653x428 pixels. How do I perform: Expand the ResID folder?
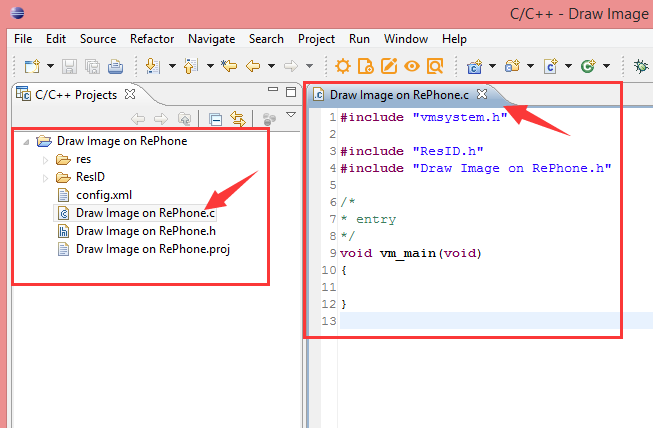click(45, 178)
